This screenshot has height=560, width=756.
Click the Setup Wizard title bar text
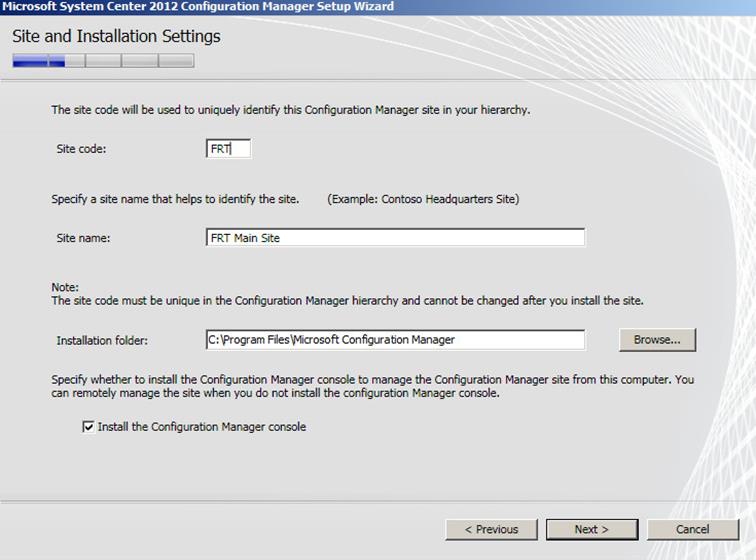click(198, 6)
